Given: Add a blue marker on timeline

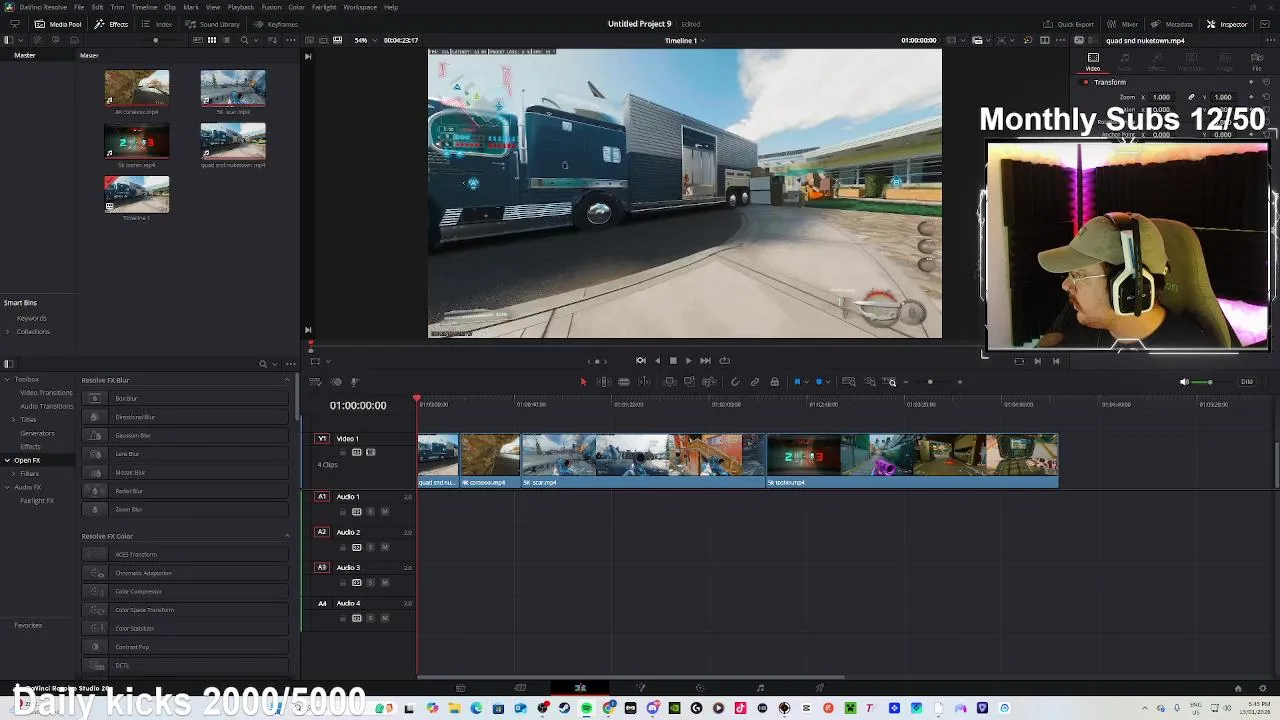Looking at the screenshot, I should click(x=819, y=382).
